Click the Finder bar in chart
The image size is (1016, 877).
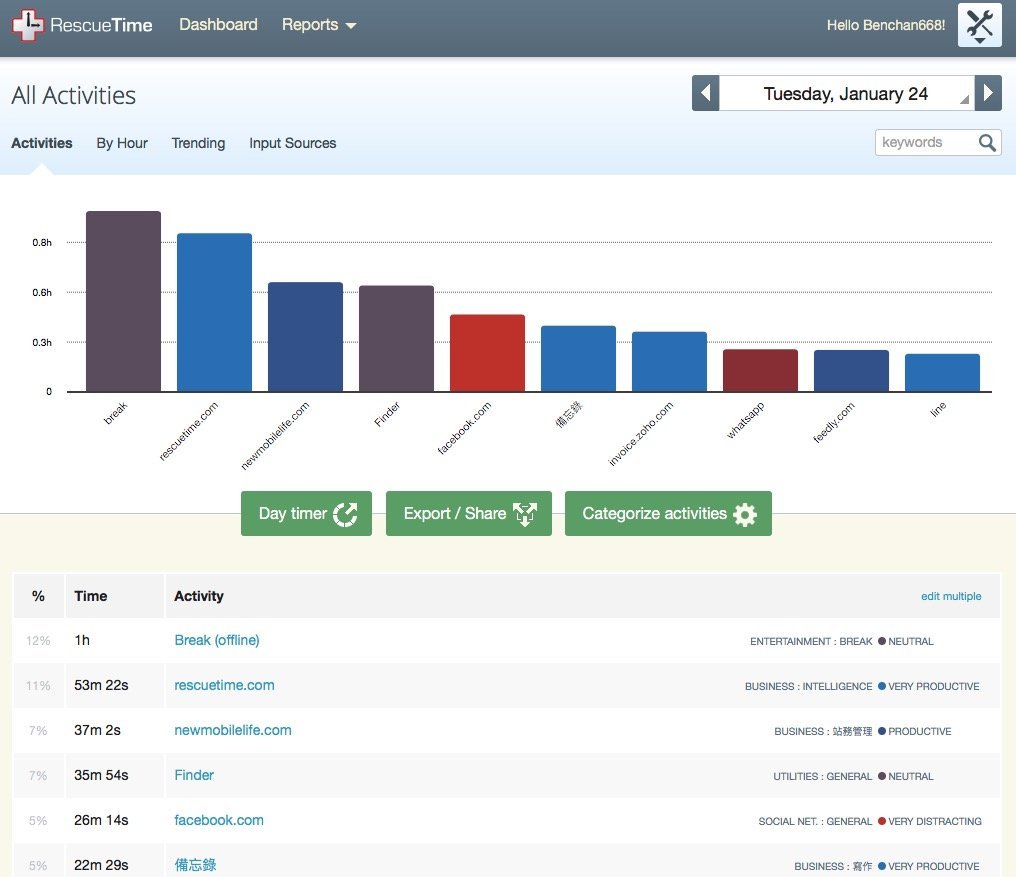[397, 338]
